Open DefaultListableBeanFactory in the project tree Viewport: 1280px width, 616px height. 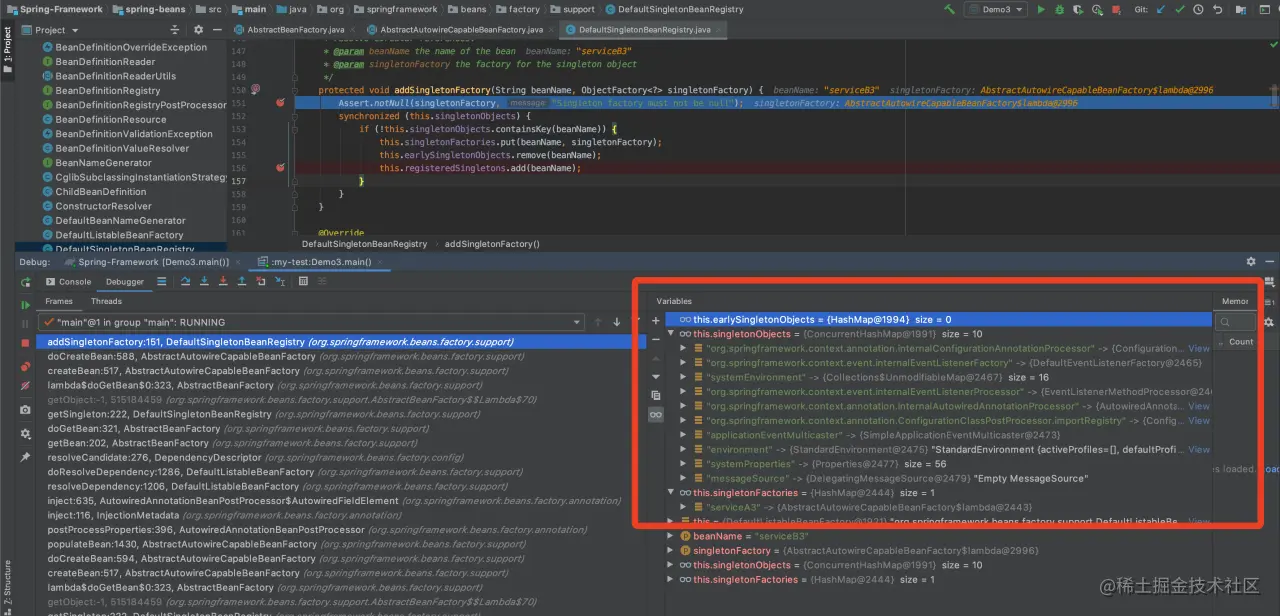(119, 235)
